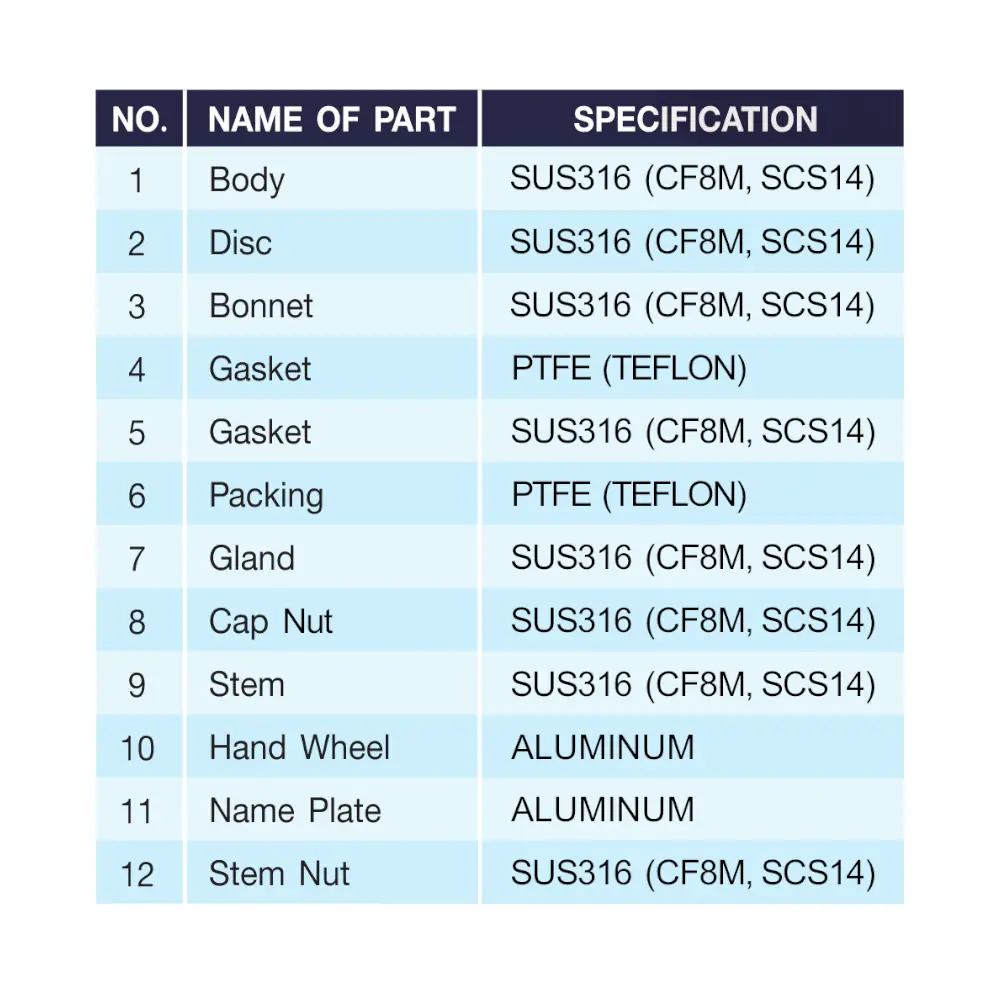Select the Cap Nut part name
The image size is (1000, 1000).
(271, 622)
